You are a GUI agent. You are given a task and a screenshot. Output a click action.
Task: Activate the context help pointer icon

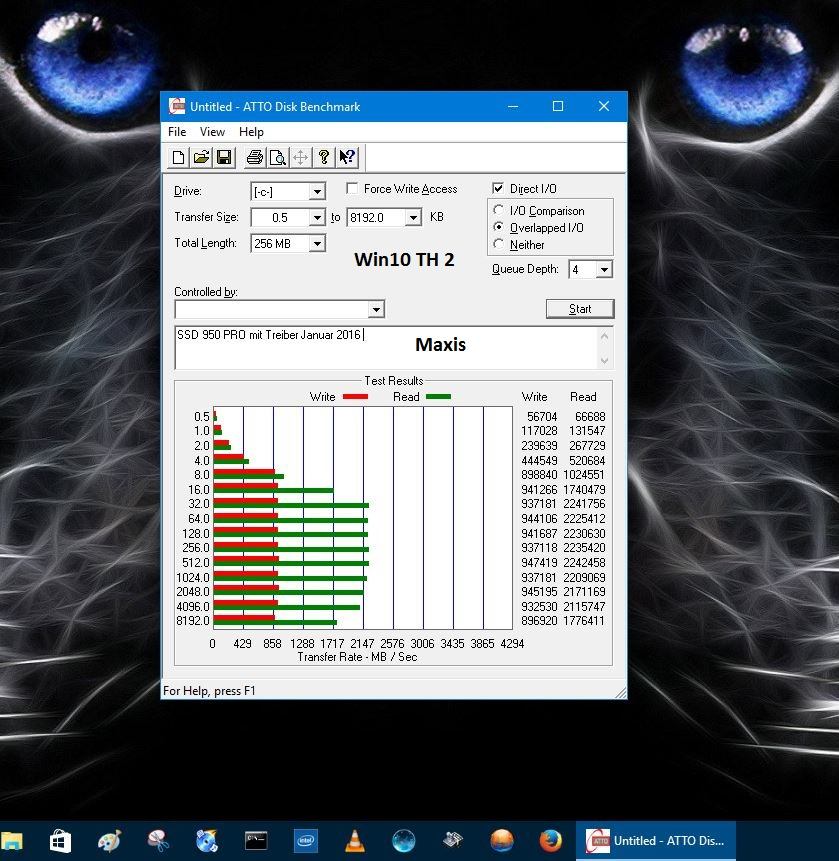[x=347, y=158]
